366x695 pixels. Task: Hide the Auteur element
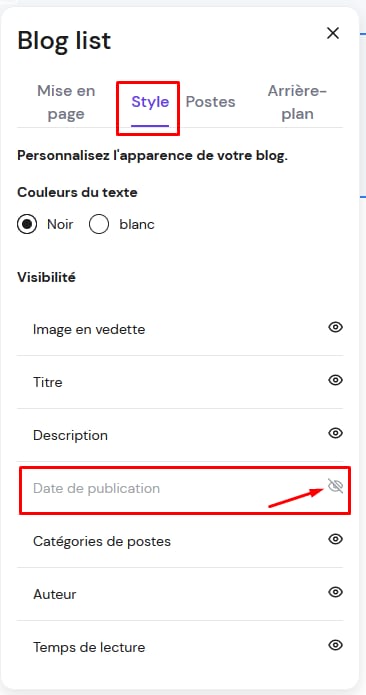click(335, 592)
